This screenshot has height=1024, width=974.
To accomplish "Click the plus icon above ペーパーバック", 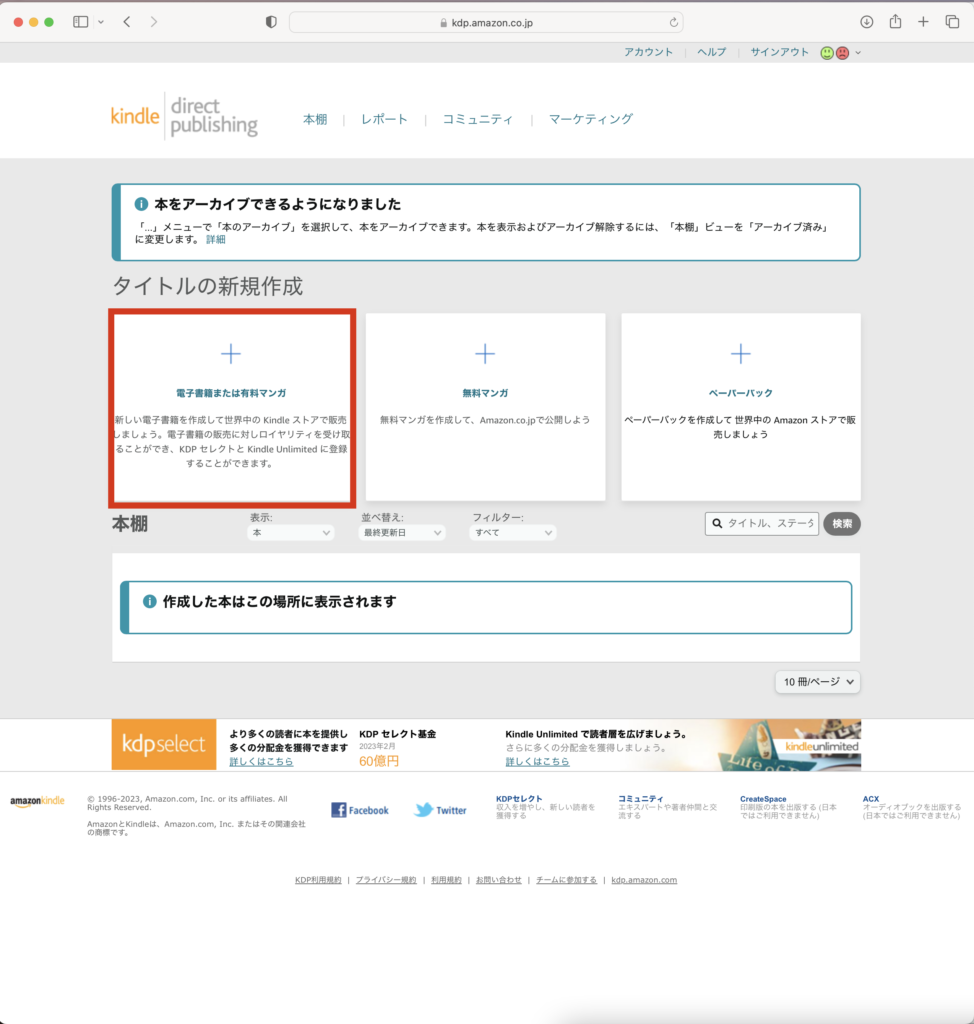I will (x=740, y=354).
